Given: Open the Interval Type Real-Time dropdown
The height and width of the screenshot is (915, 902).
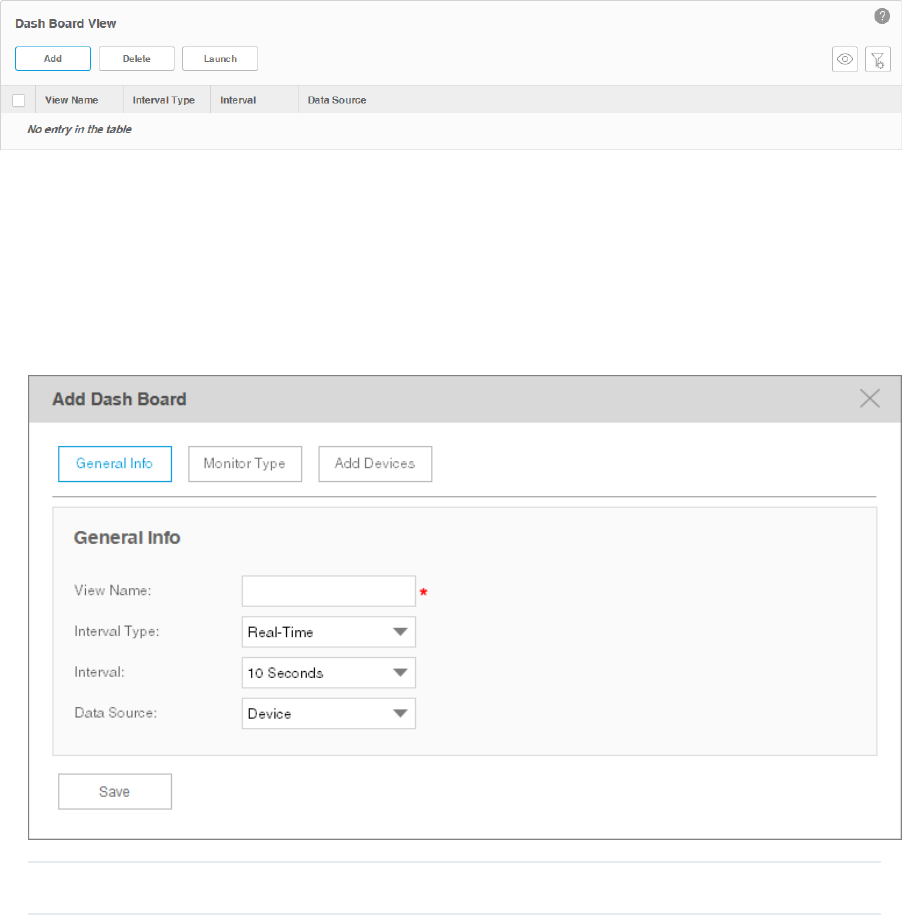Looking at the screenshot, I should tap(328, 632).
